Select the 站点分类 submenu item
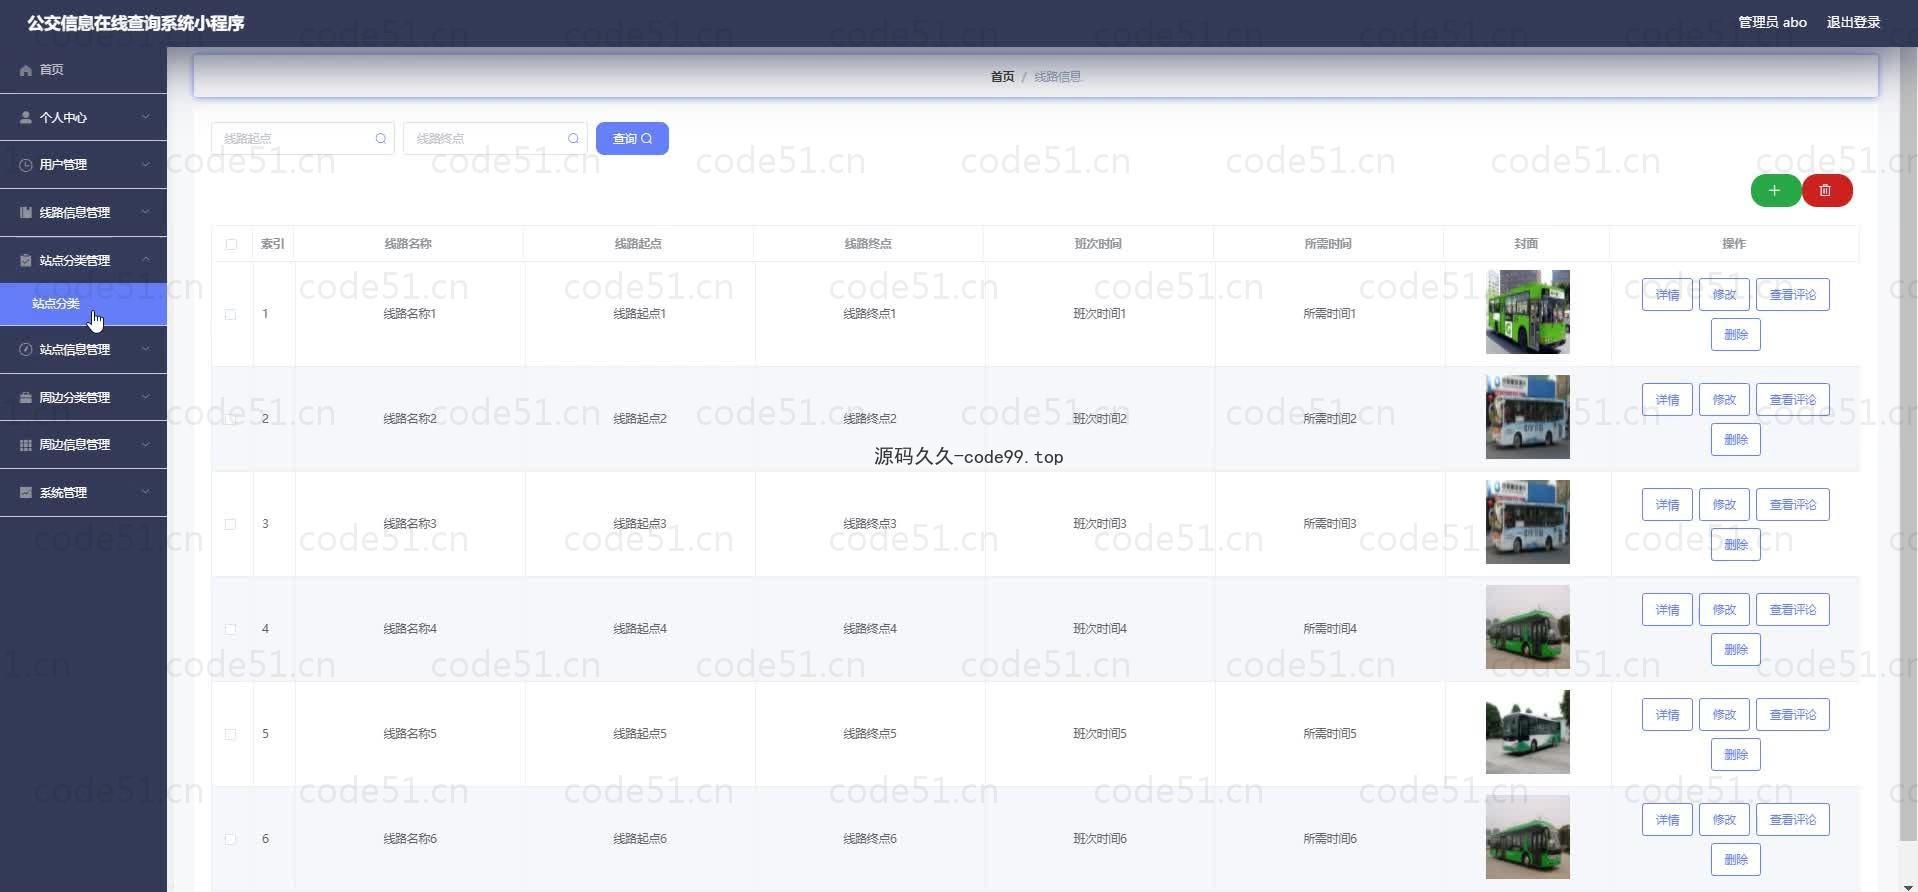The image size is (1918, 892). point(83,304)
